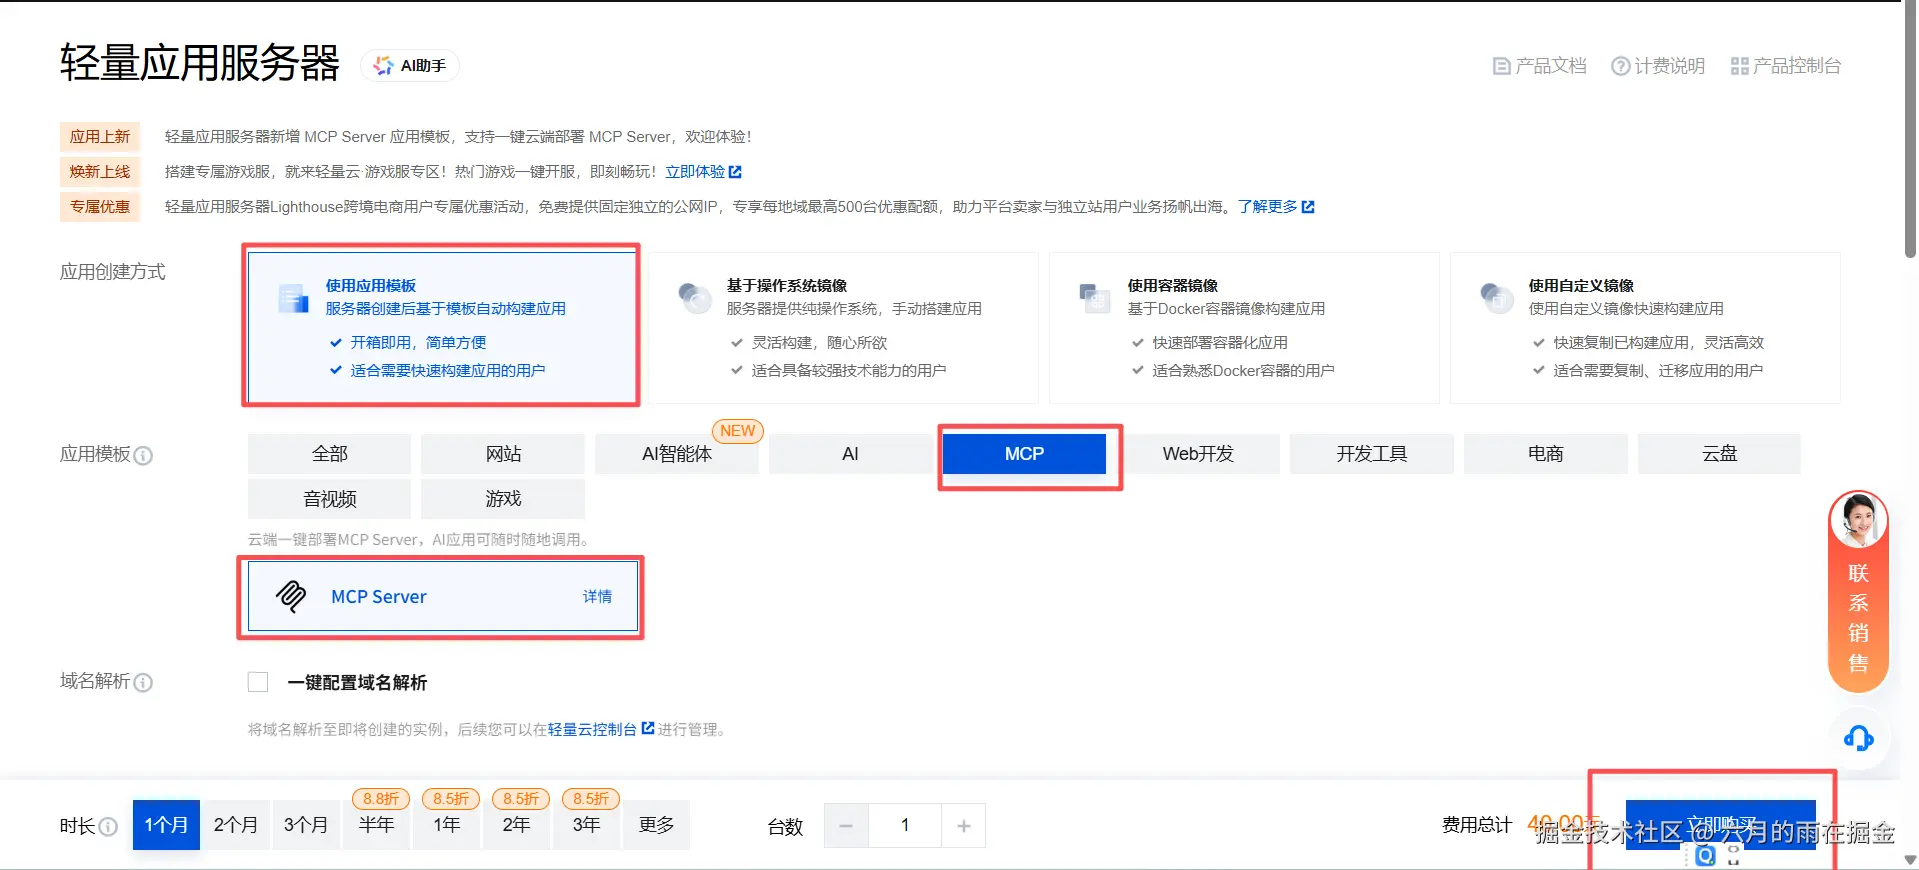This screenshot has width=1919, height=870.
Task: Open the AI助手 assistant button
Action: click(x=410, y=66)
